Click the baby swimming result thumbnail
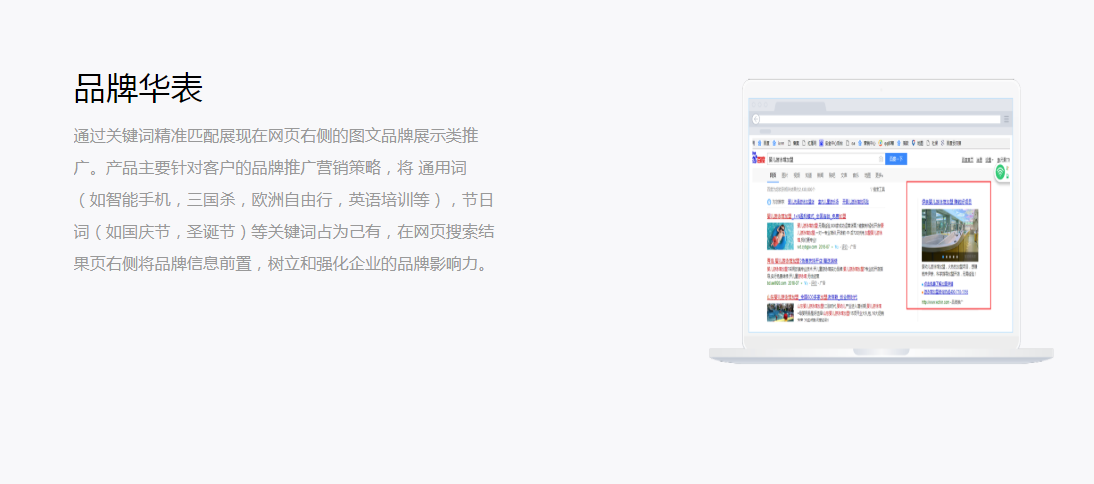The image size is (1094, 484). (x=780, y=236)
